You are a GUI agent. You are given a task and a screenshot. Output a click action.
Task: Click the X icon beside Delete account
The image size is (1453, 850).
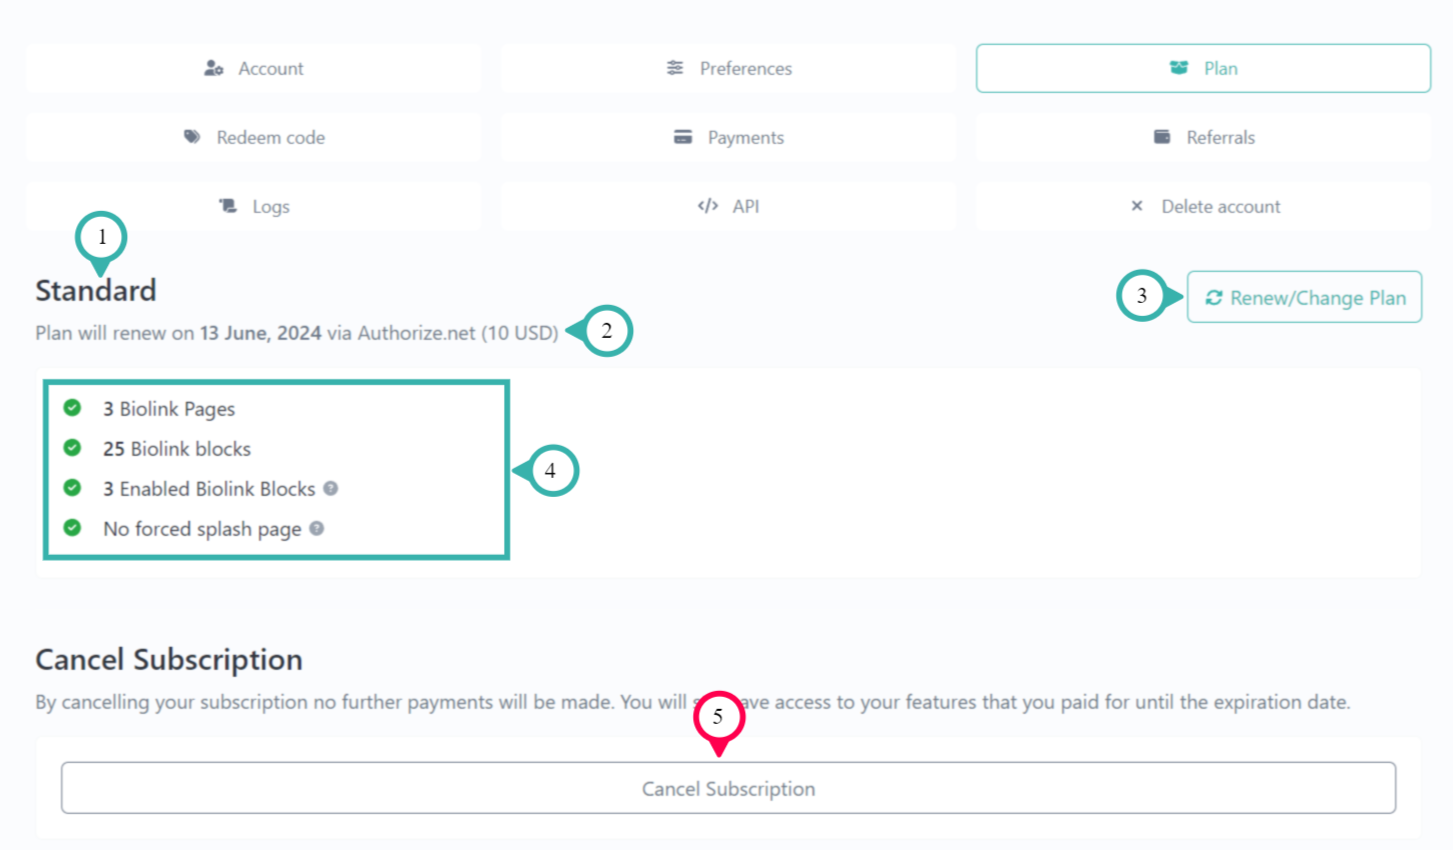[x=1137, y=206]
